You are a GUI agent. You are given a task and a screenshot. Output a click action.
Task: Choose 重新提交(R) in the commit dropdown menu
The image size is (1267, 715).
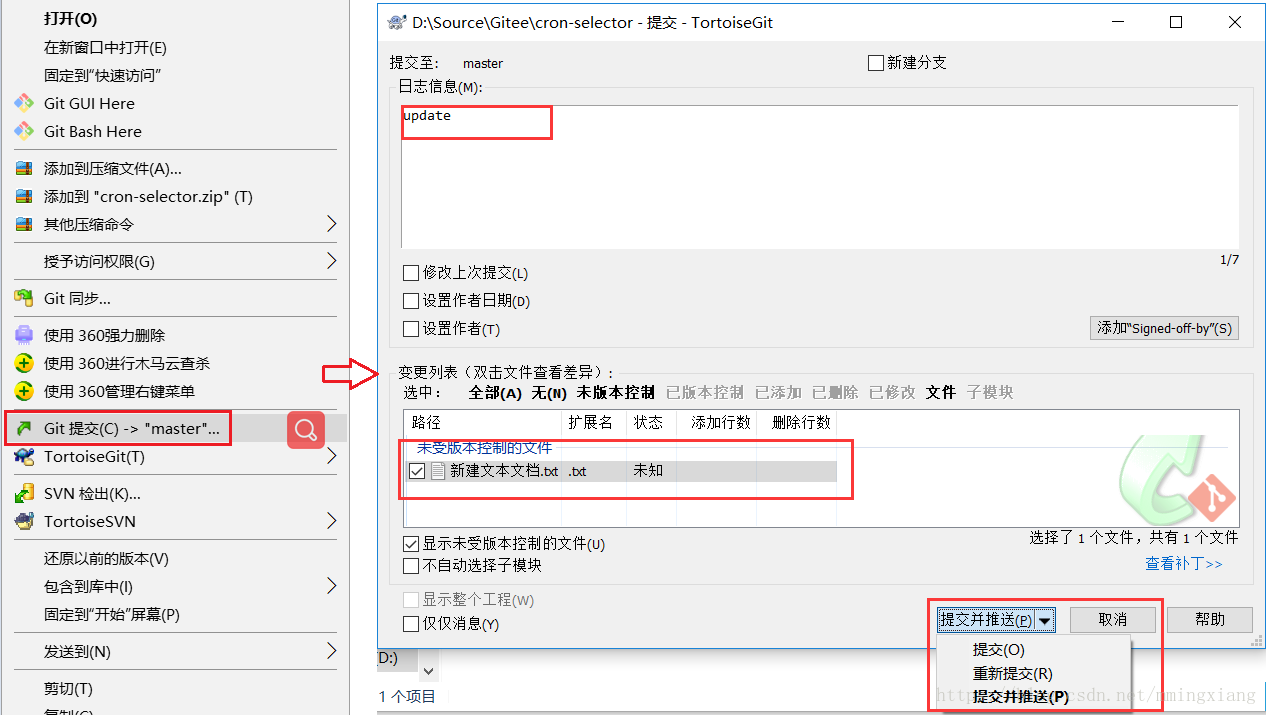[x=1013, y=674]
